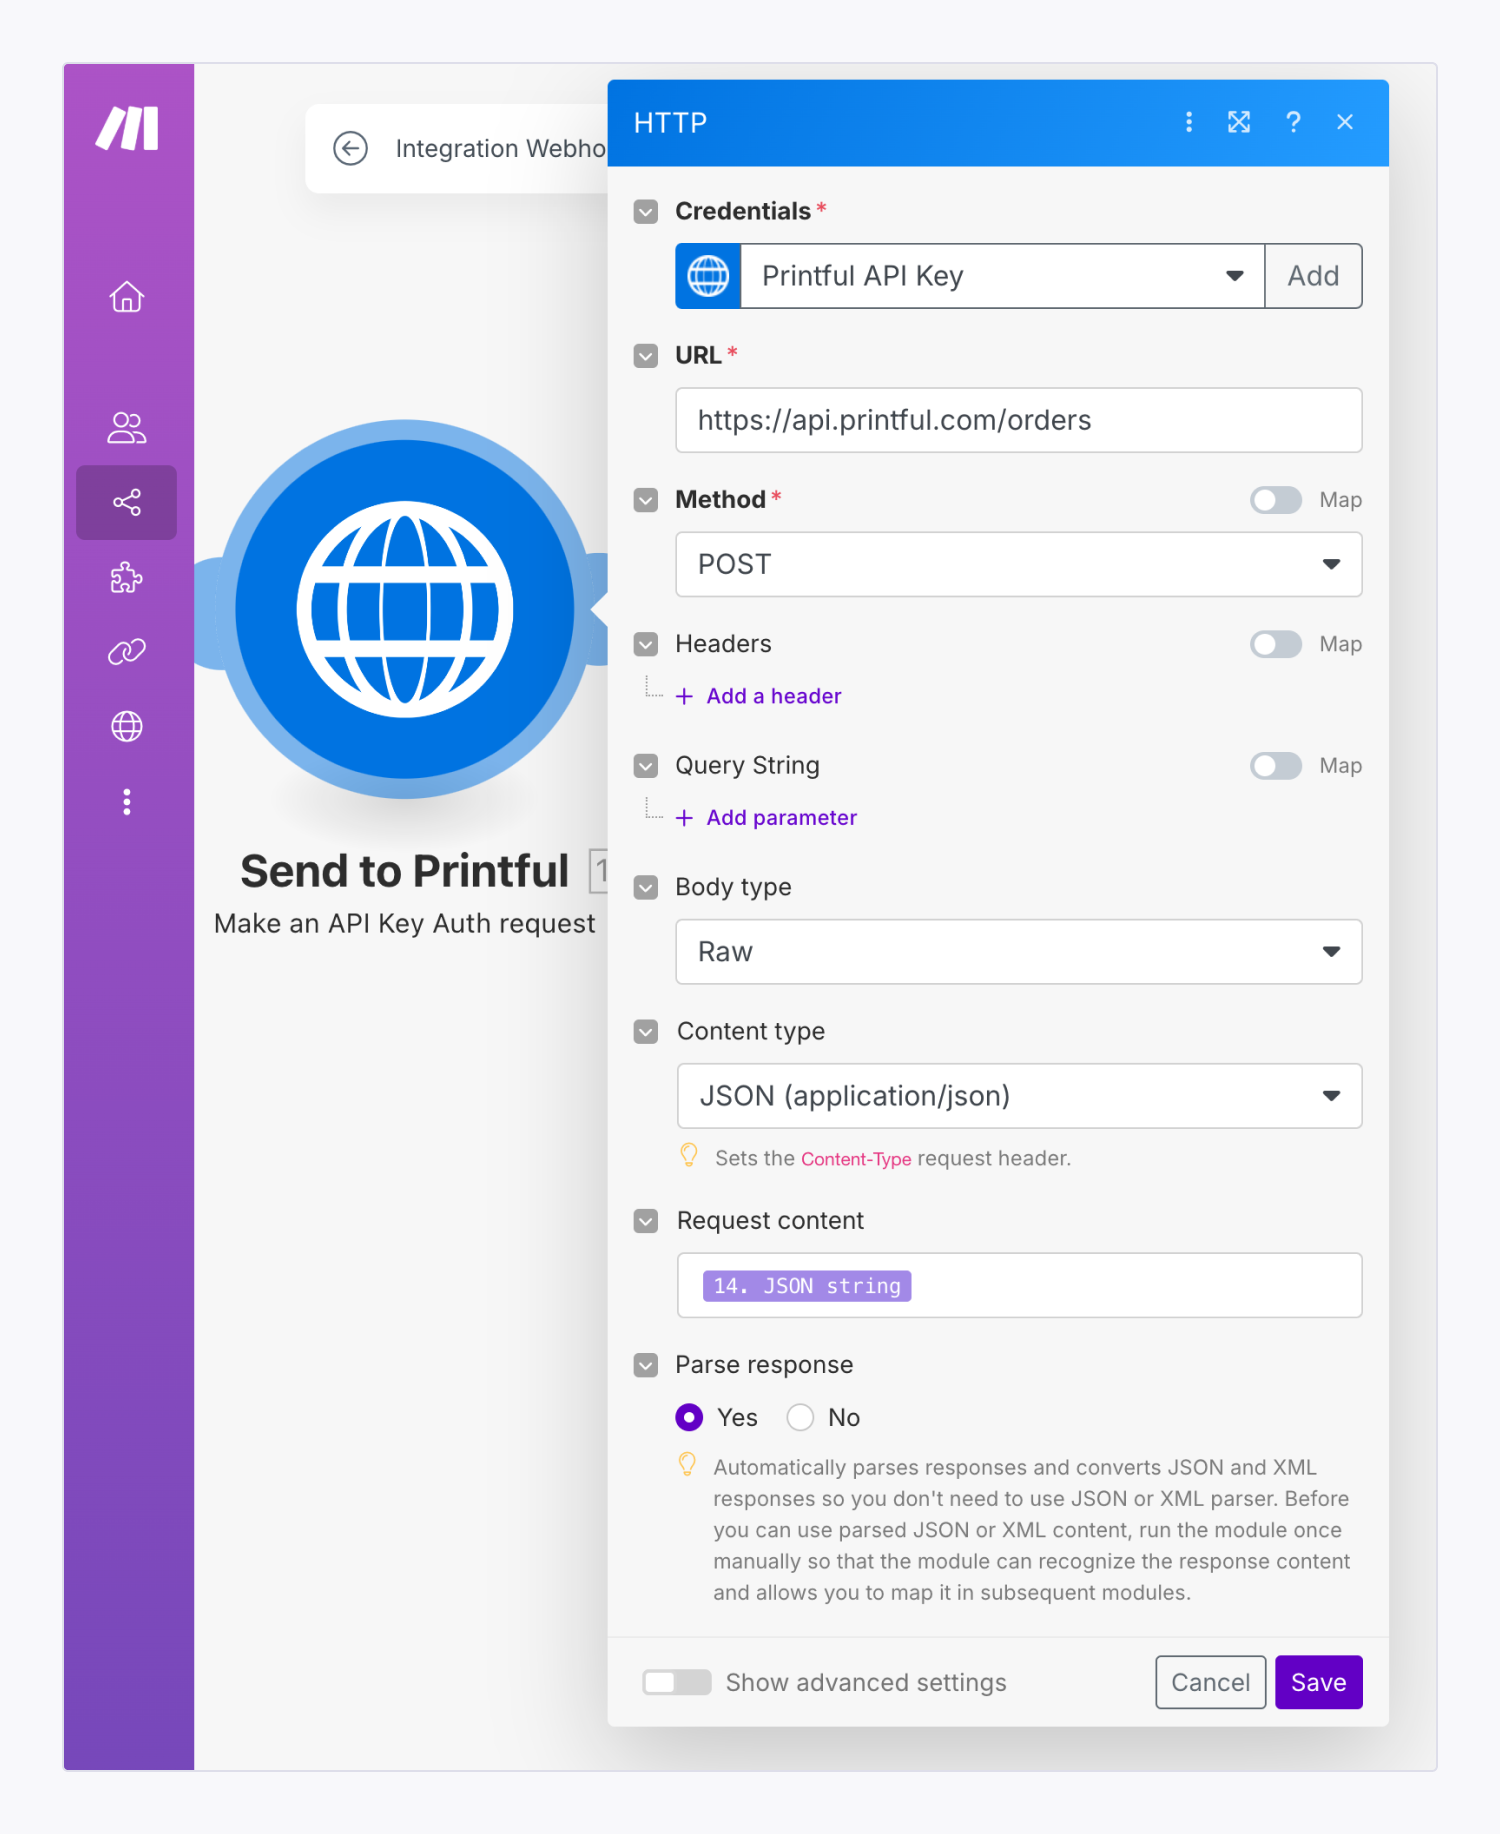
Task: Close the HTTP settings panel
Action: point(1345,122)
